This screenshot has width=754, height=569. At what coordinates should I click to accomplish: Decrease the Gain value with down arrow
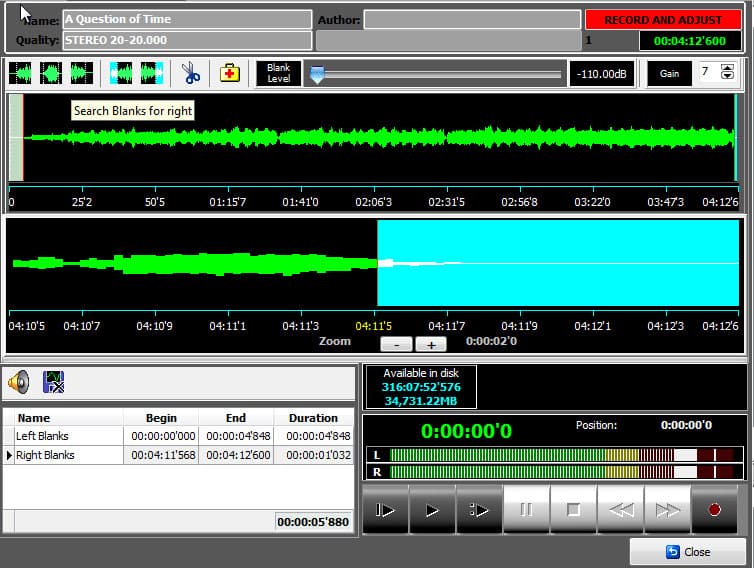tap(728, 76)
